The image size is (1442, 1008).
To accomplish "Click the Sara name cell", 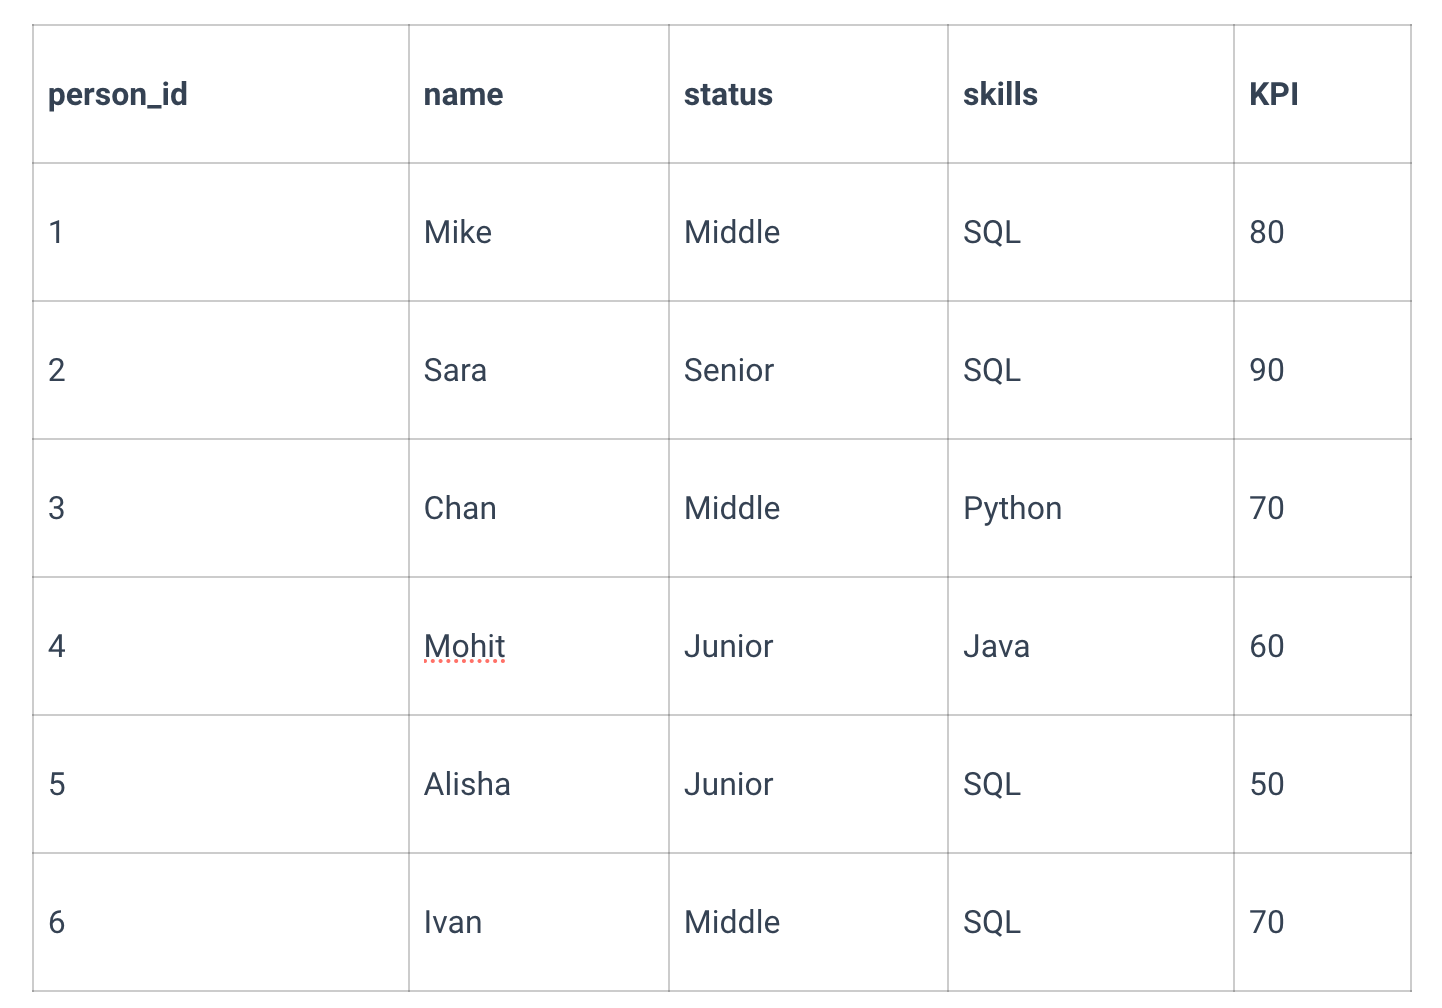I will coord(539,370).
